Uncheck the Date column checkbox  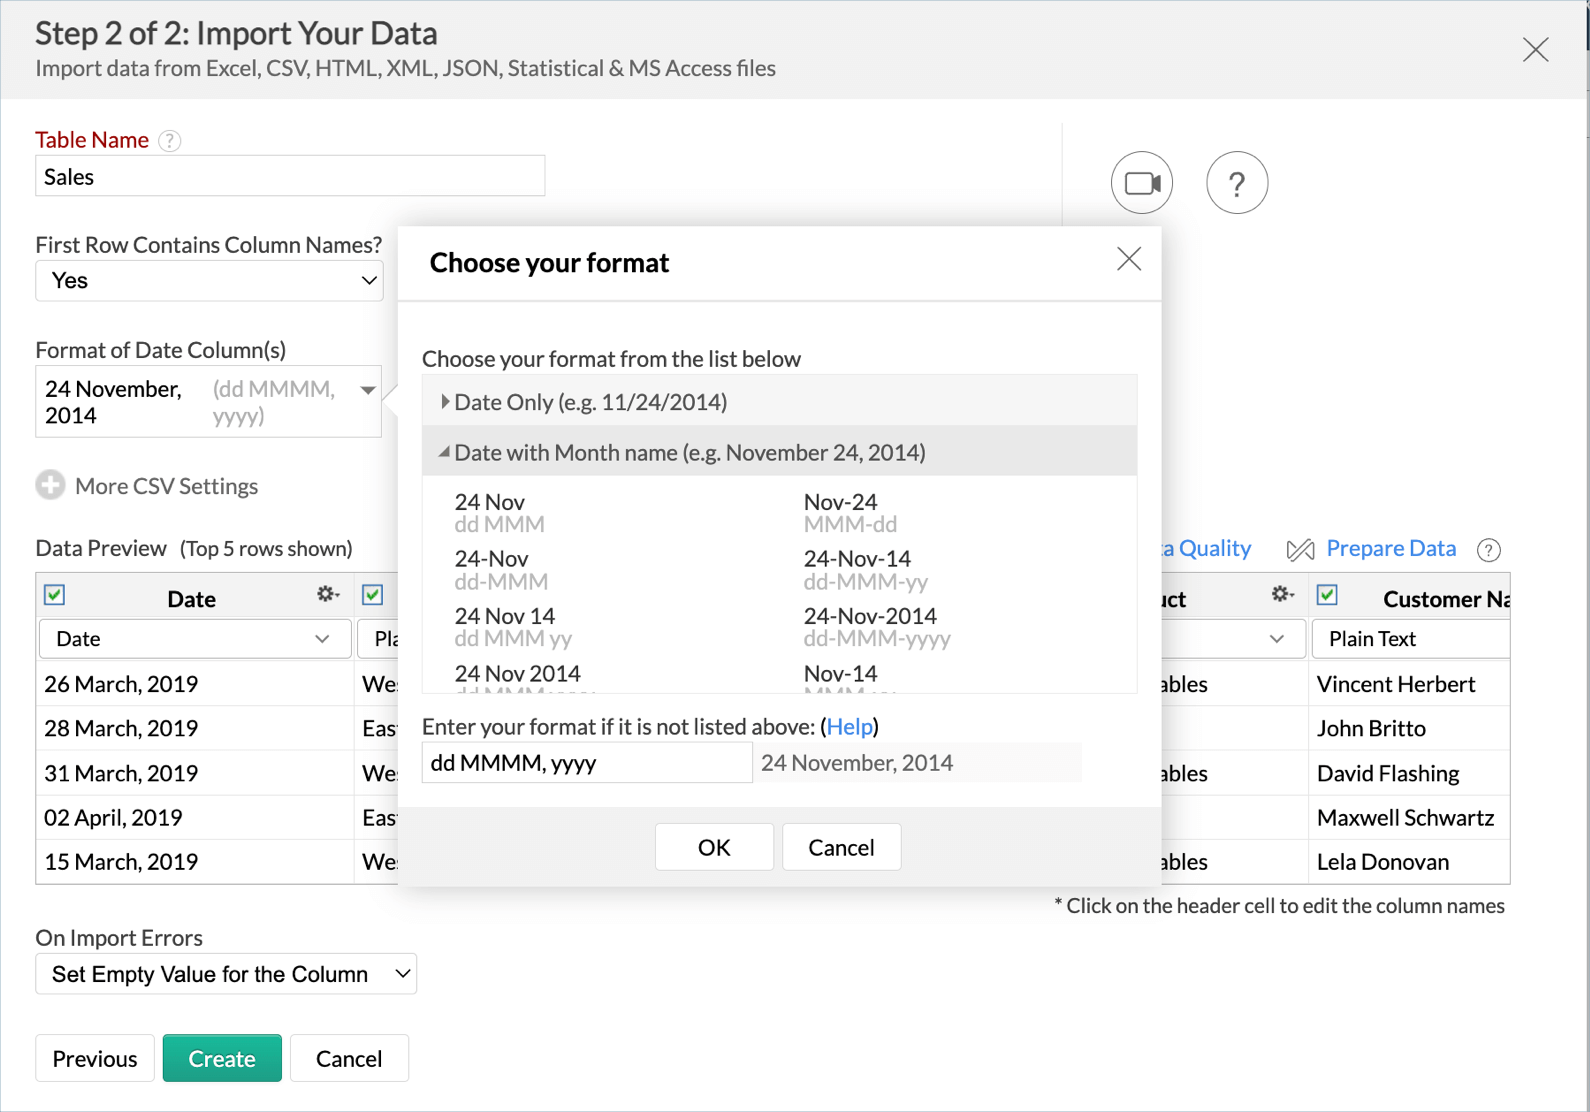click(x=55, y=596)
